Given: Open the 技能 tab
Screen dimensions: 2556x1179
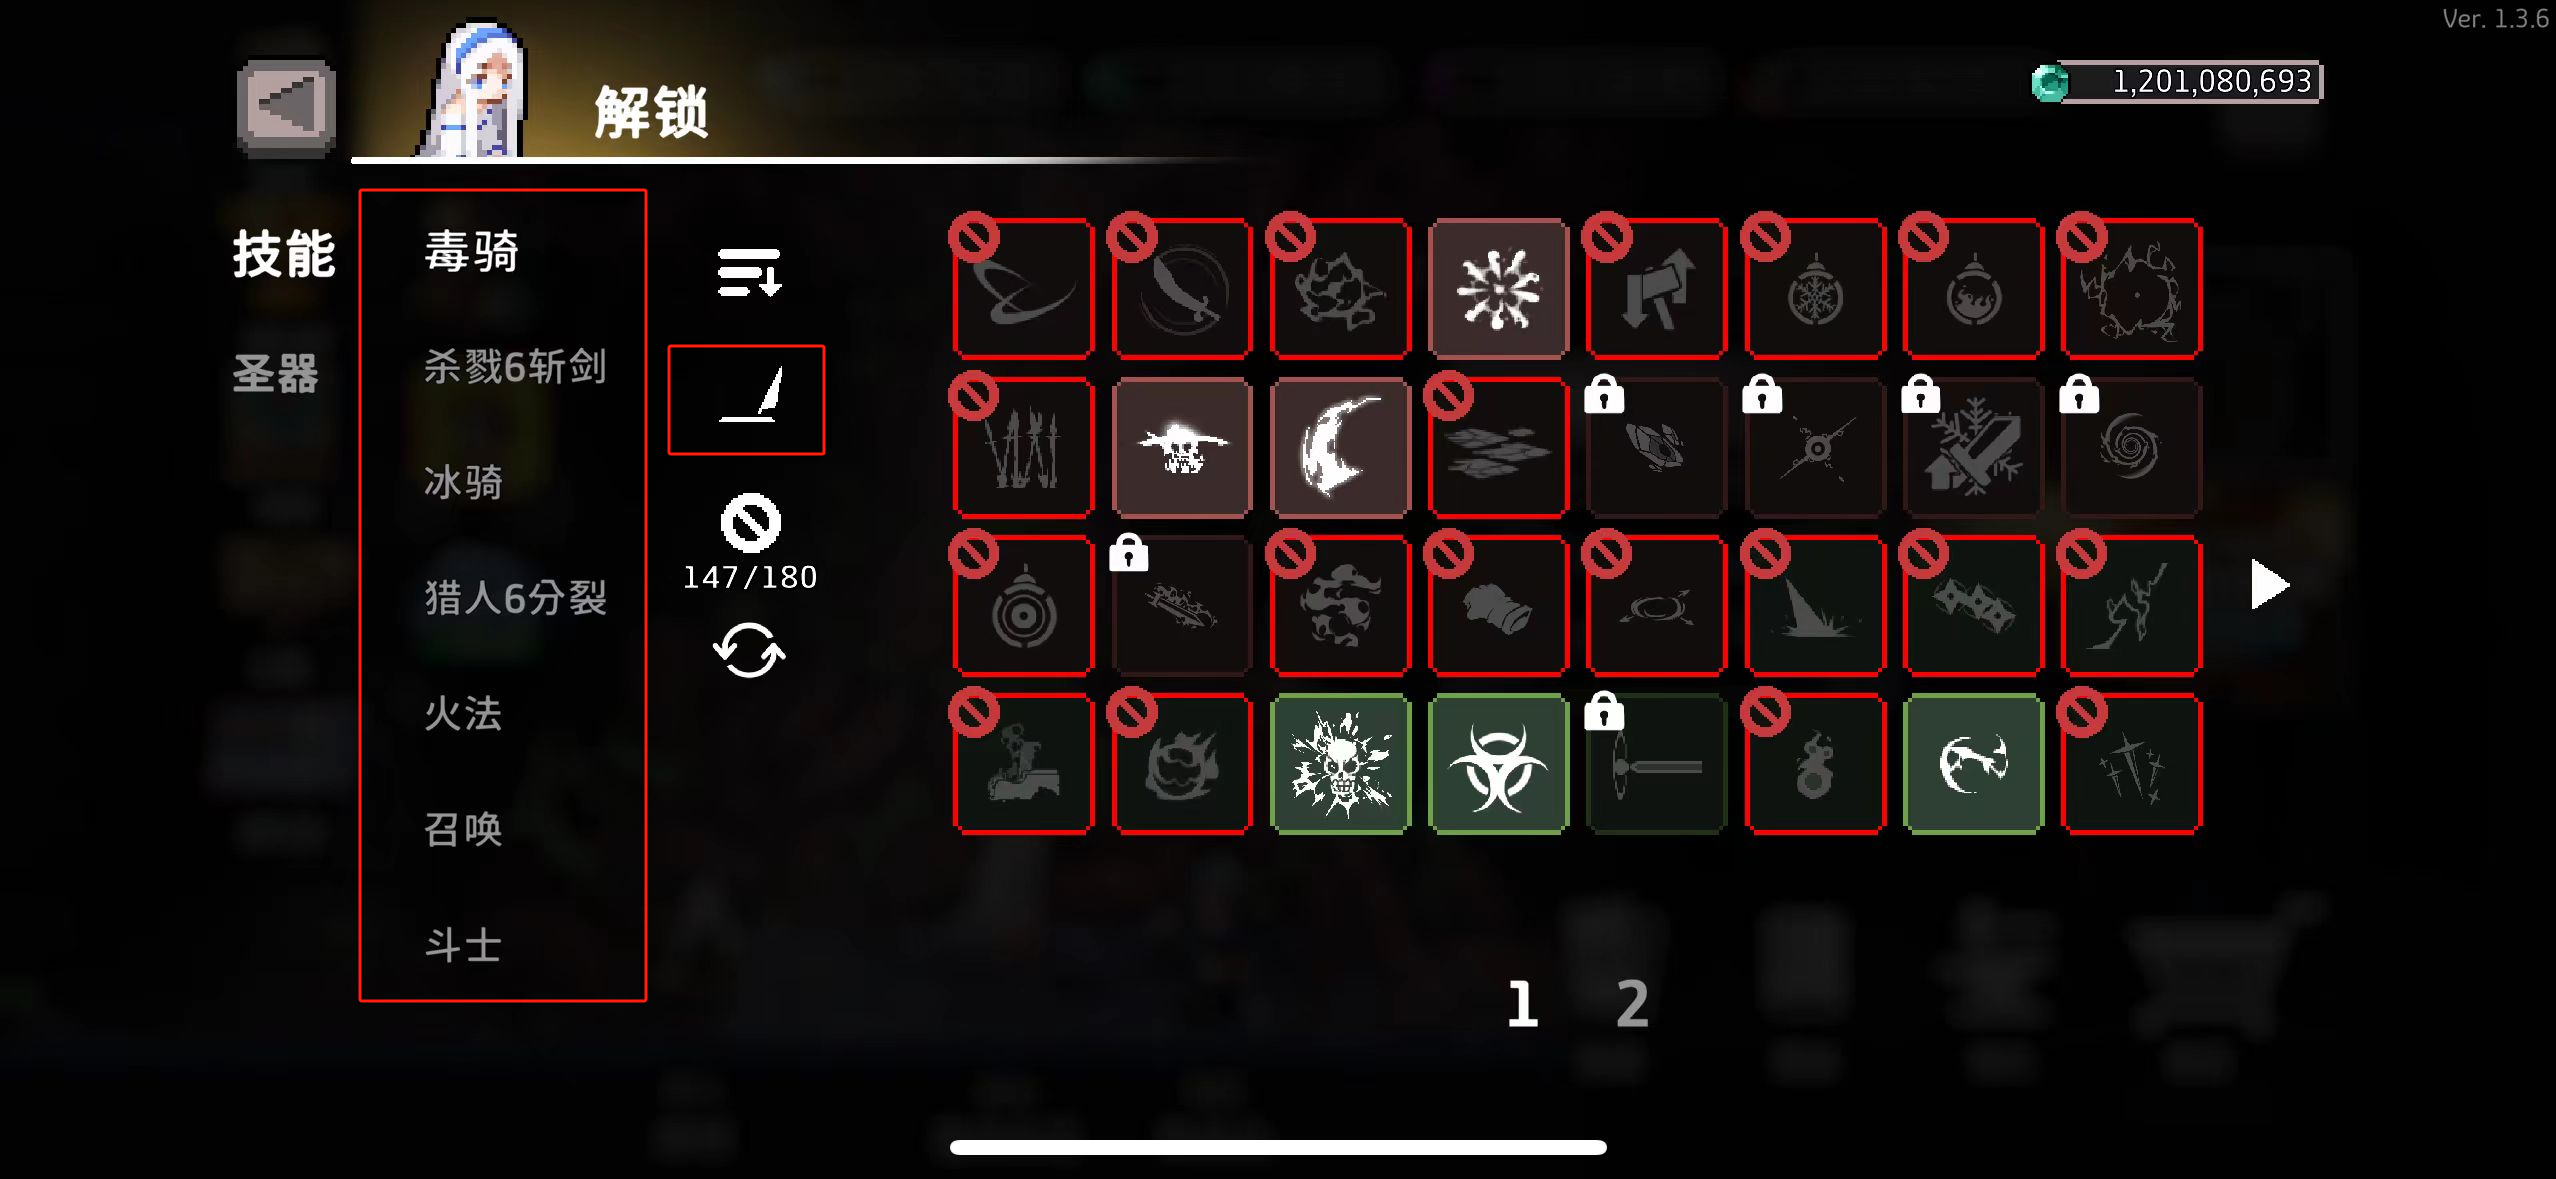Looking at the screenshot, I should click(x=284, y=253).
